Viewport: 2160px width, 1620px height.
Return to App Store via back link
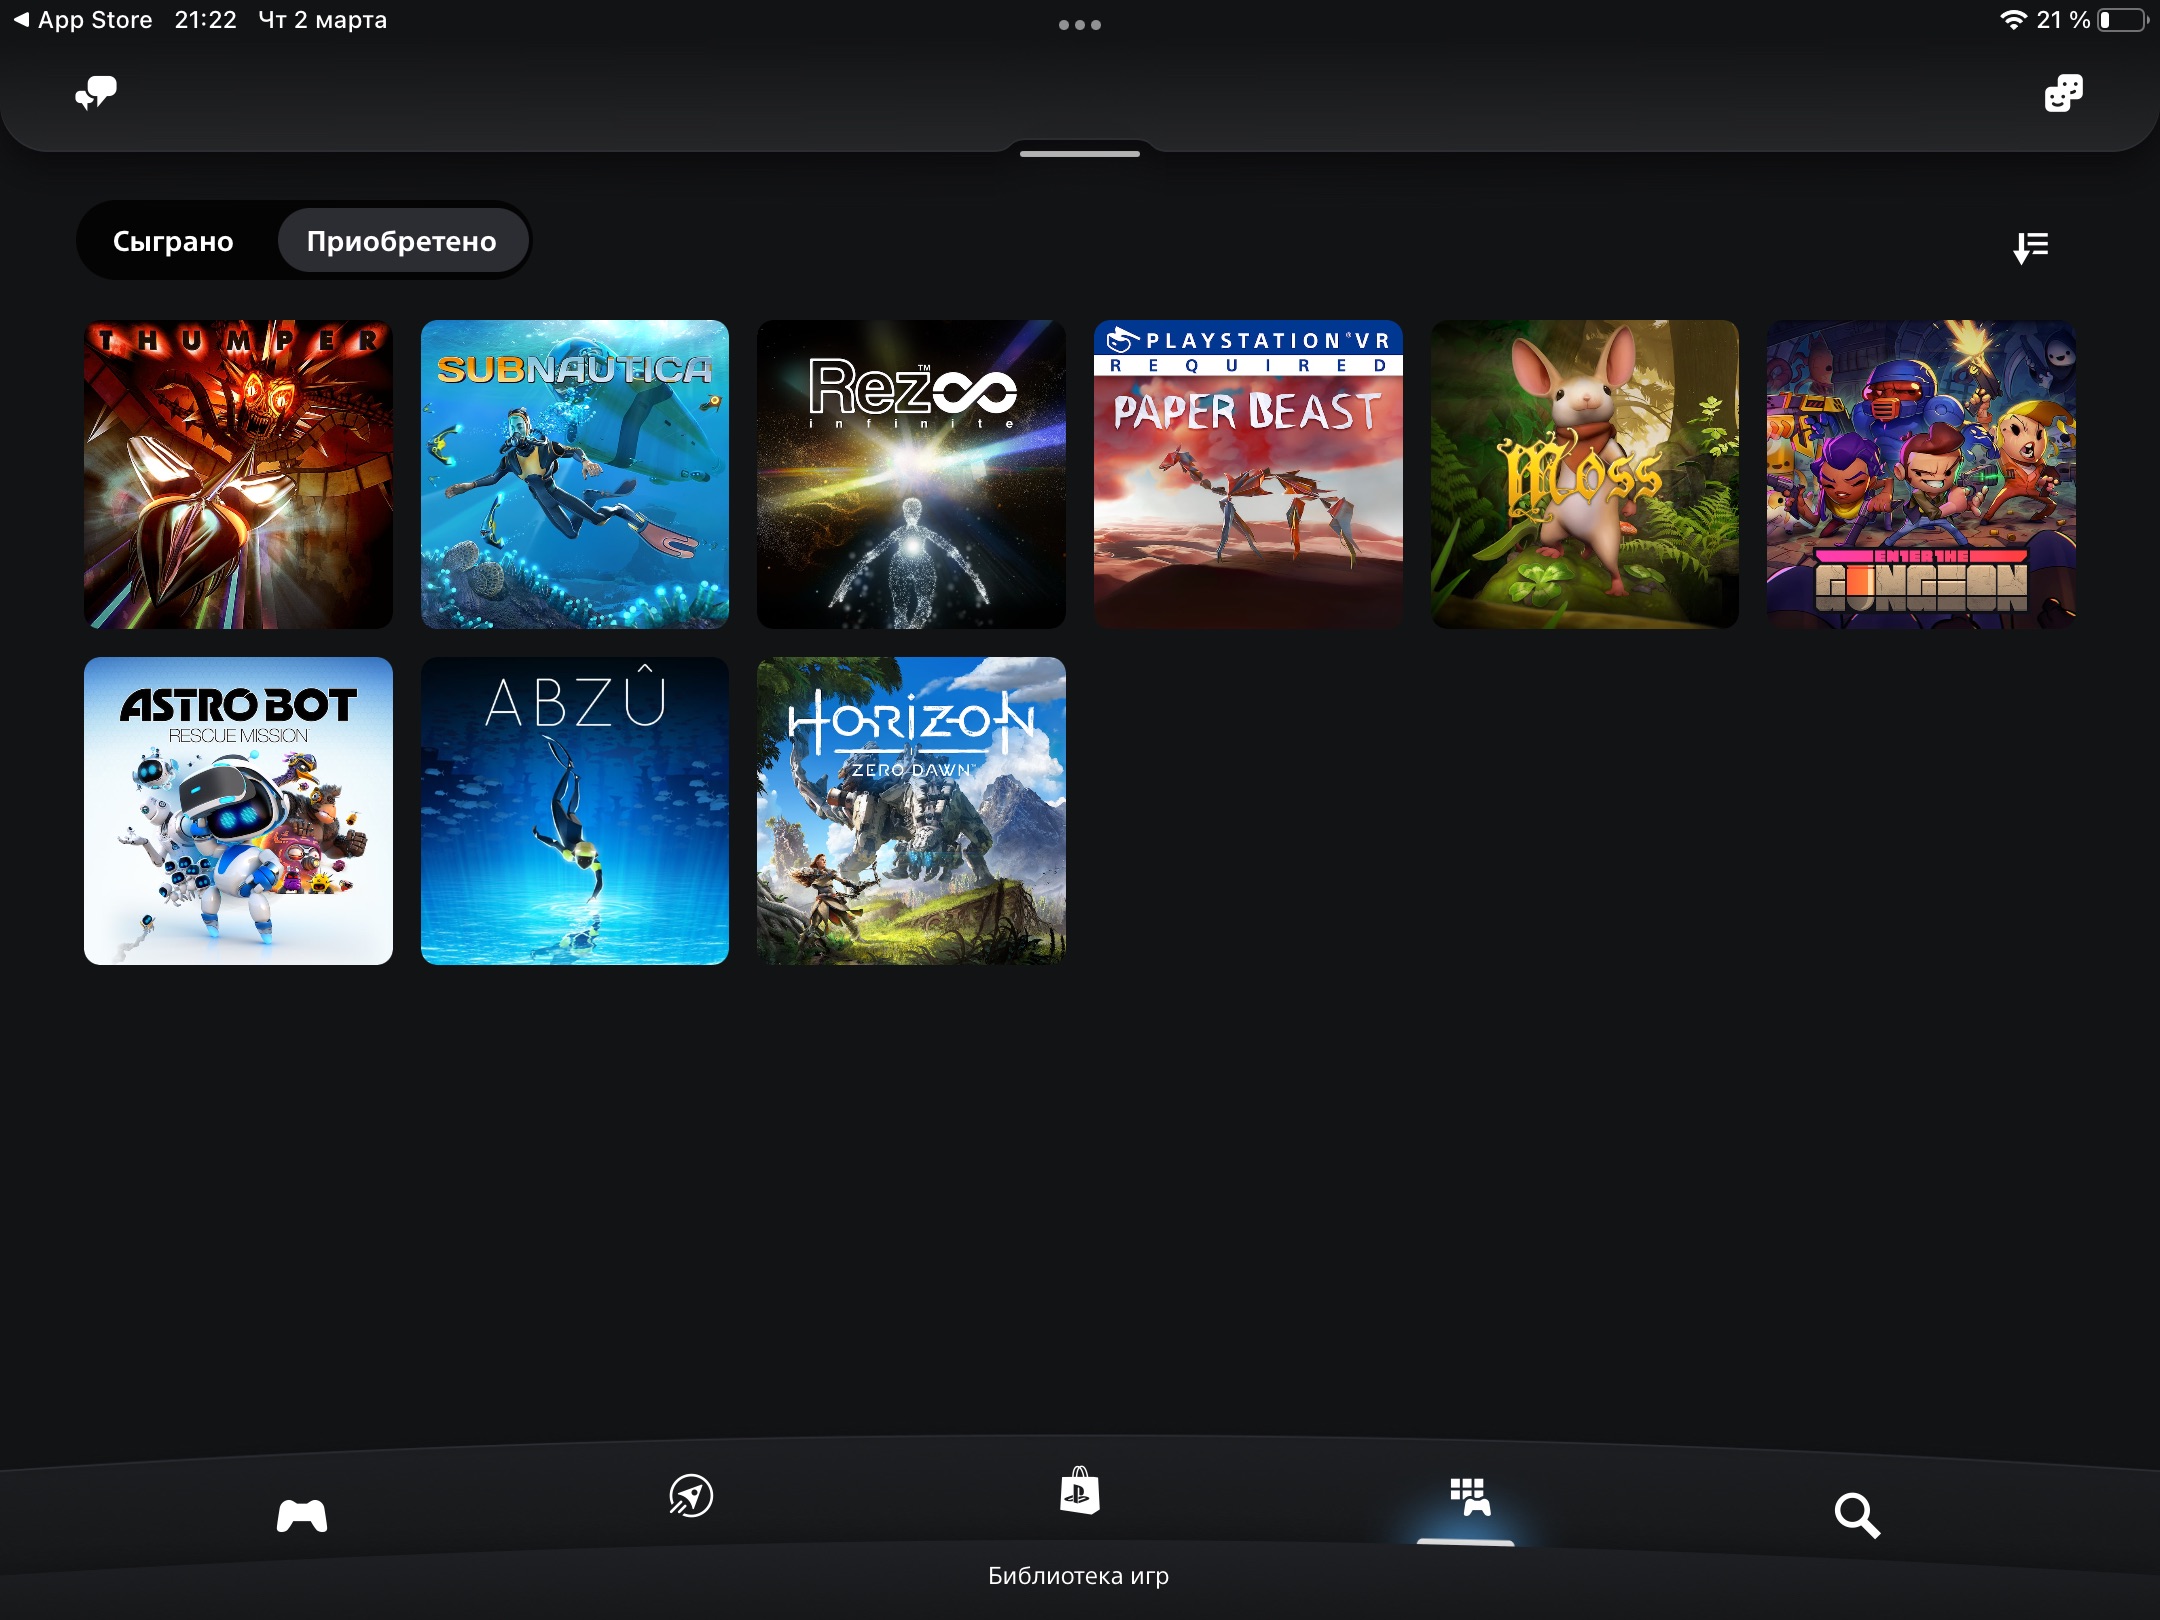tap(83, 20)
